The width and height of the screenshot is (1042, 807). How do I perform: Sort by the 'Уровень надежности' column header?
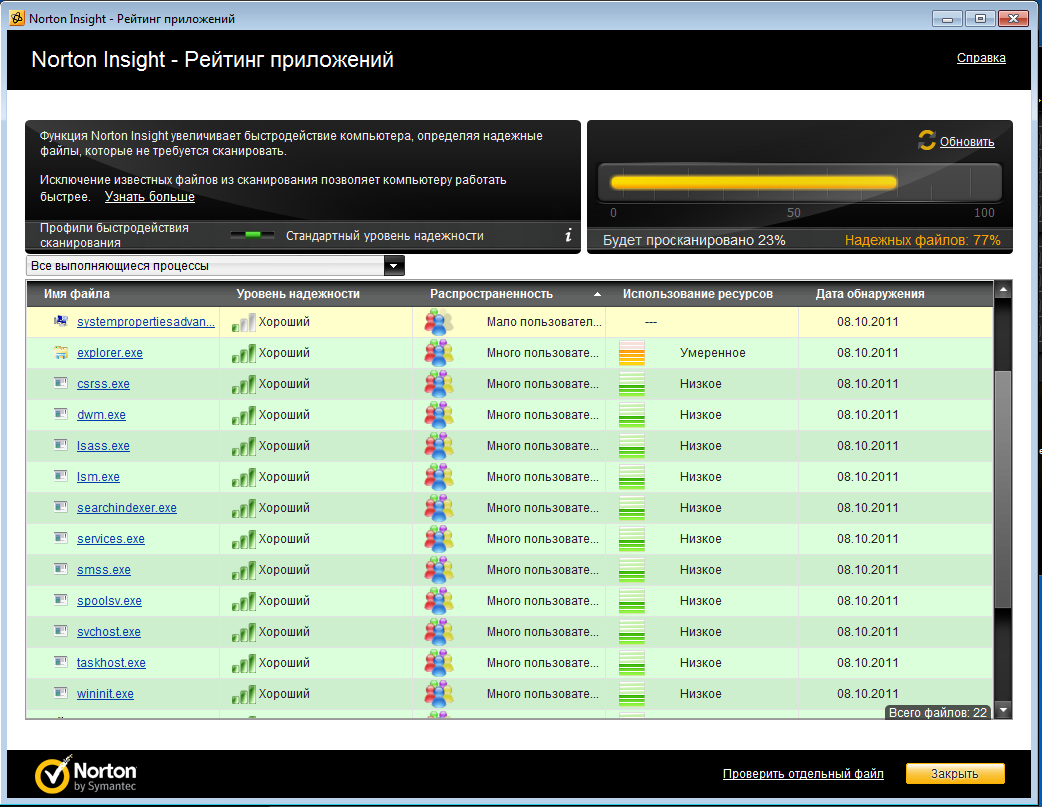pyautogui.click(x=298, y=294)
